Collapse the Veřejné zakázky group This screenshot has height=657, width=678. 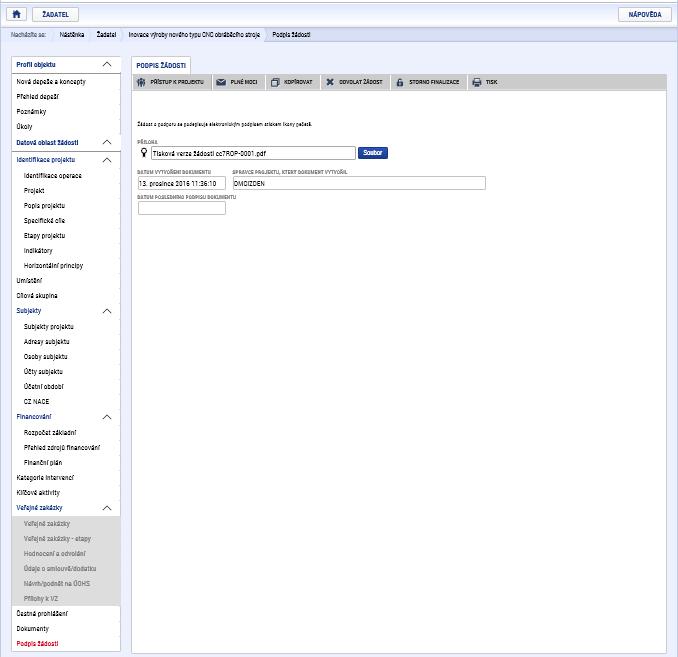click(x=107, y=508)
